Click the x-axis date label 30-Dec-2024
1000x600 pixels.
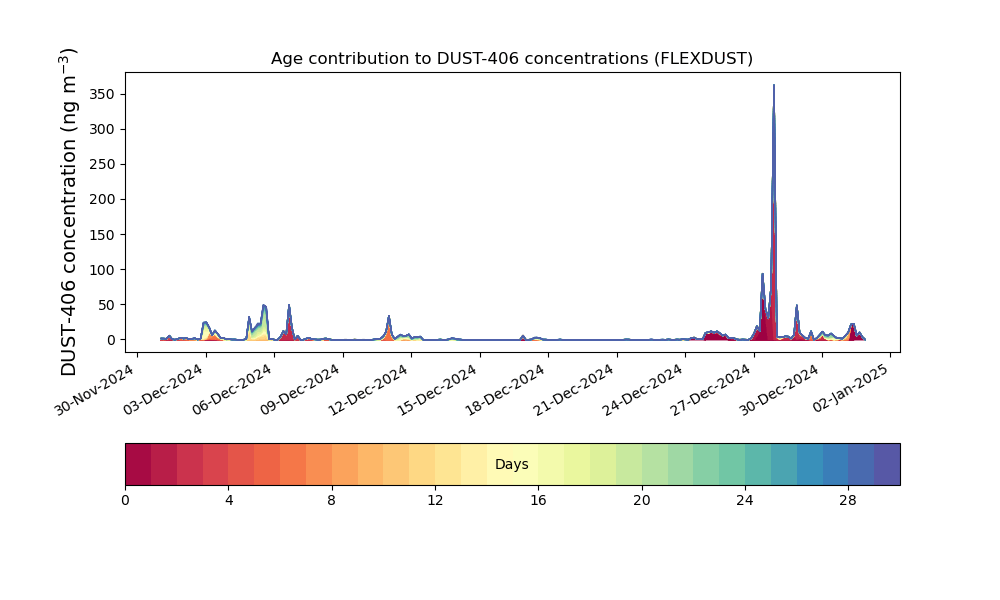pyautogui.click(x=779, y=389)
